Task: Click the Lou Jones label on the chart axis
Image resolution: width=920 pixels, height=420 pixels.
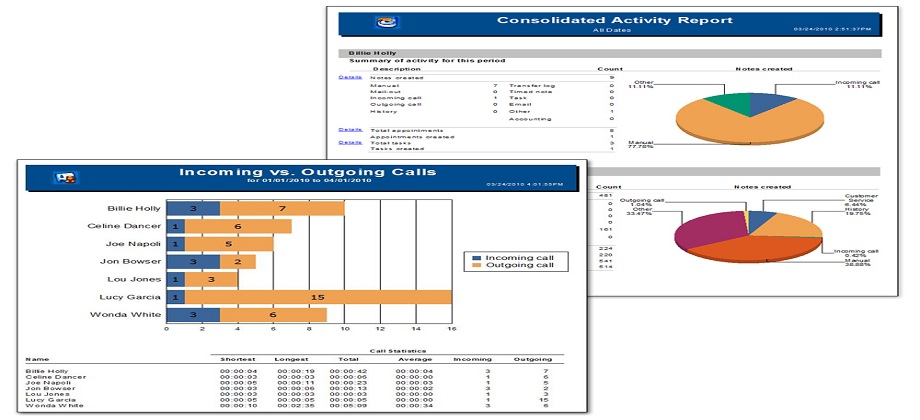Action: (x=134, y=279)
